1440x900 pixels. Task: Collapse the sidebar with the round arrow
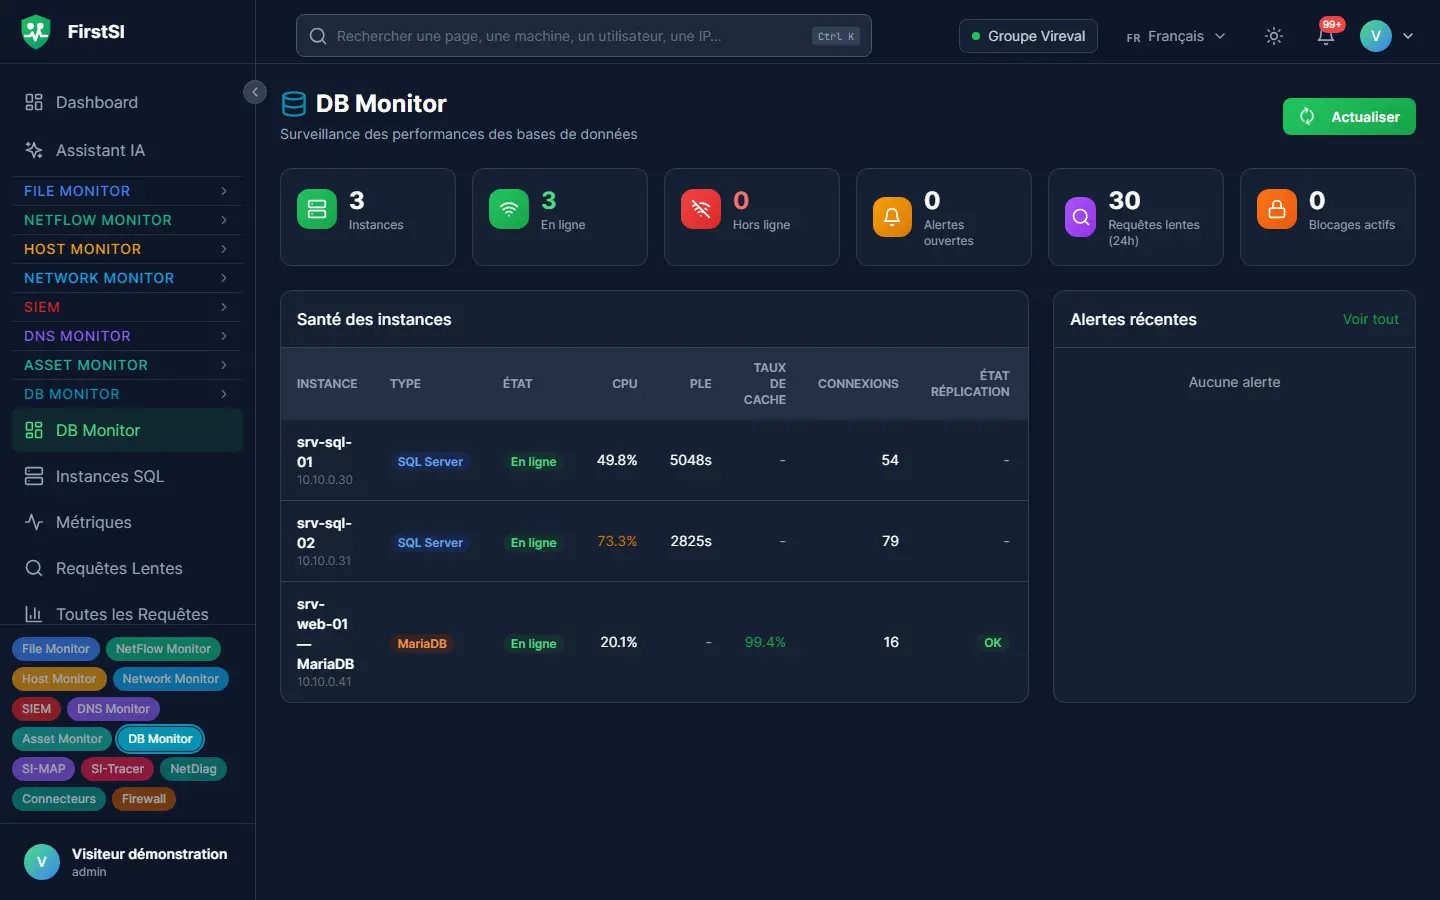pos(255,92)
